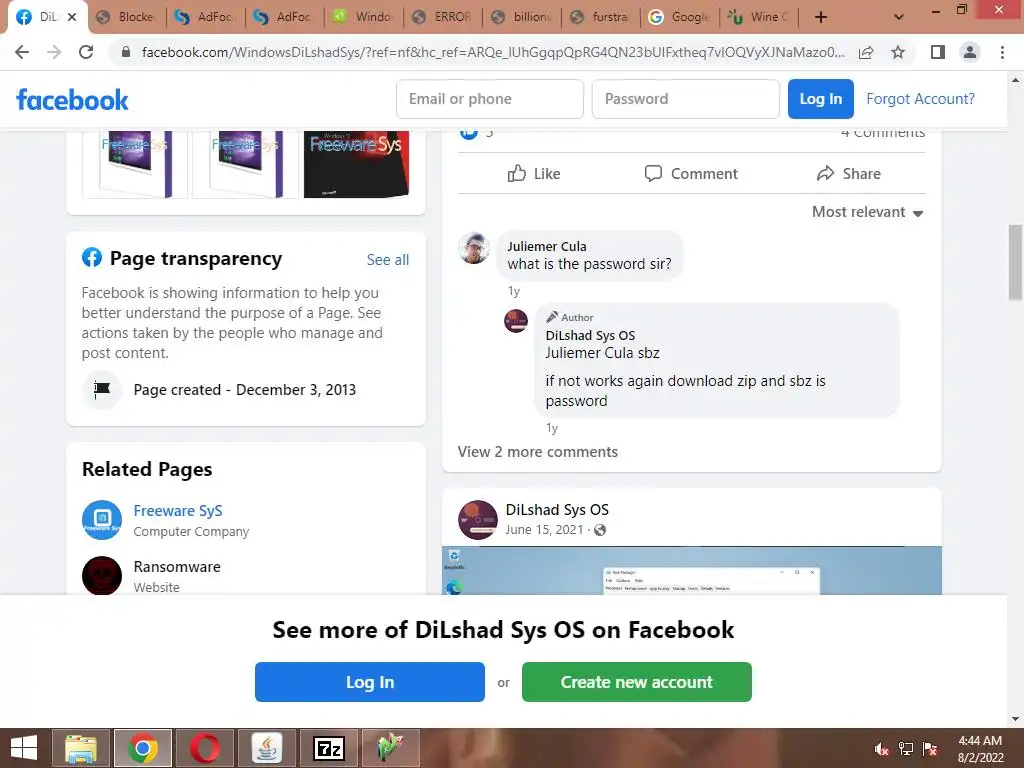Open the Forgot Account? link
This screenshot has height=768, width=1024.
pos(920,99)
